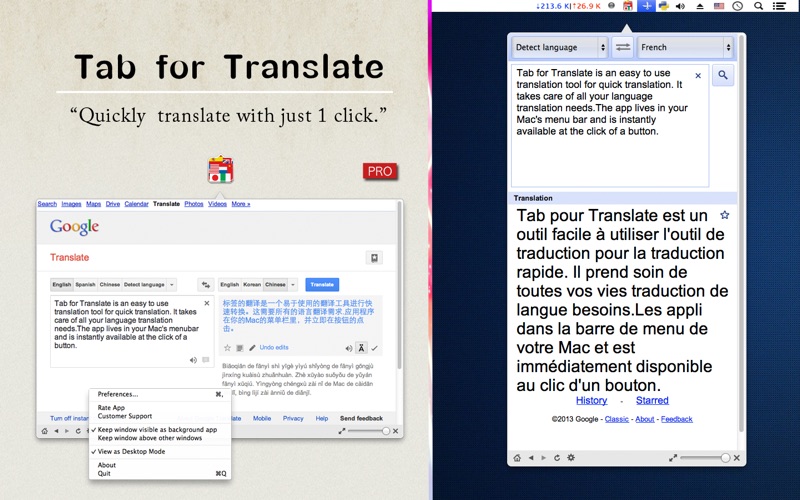Clear the source text with the X icon
The image size is (800, 500).
[698, 76]
